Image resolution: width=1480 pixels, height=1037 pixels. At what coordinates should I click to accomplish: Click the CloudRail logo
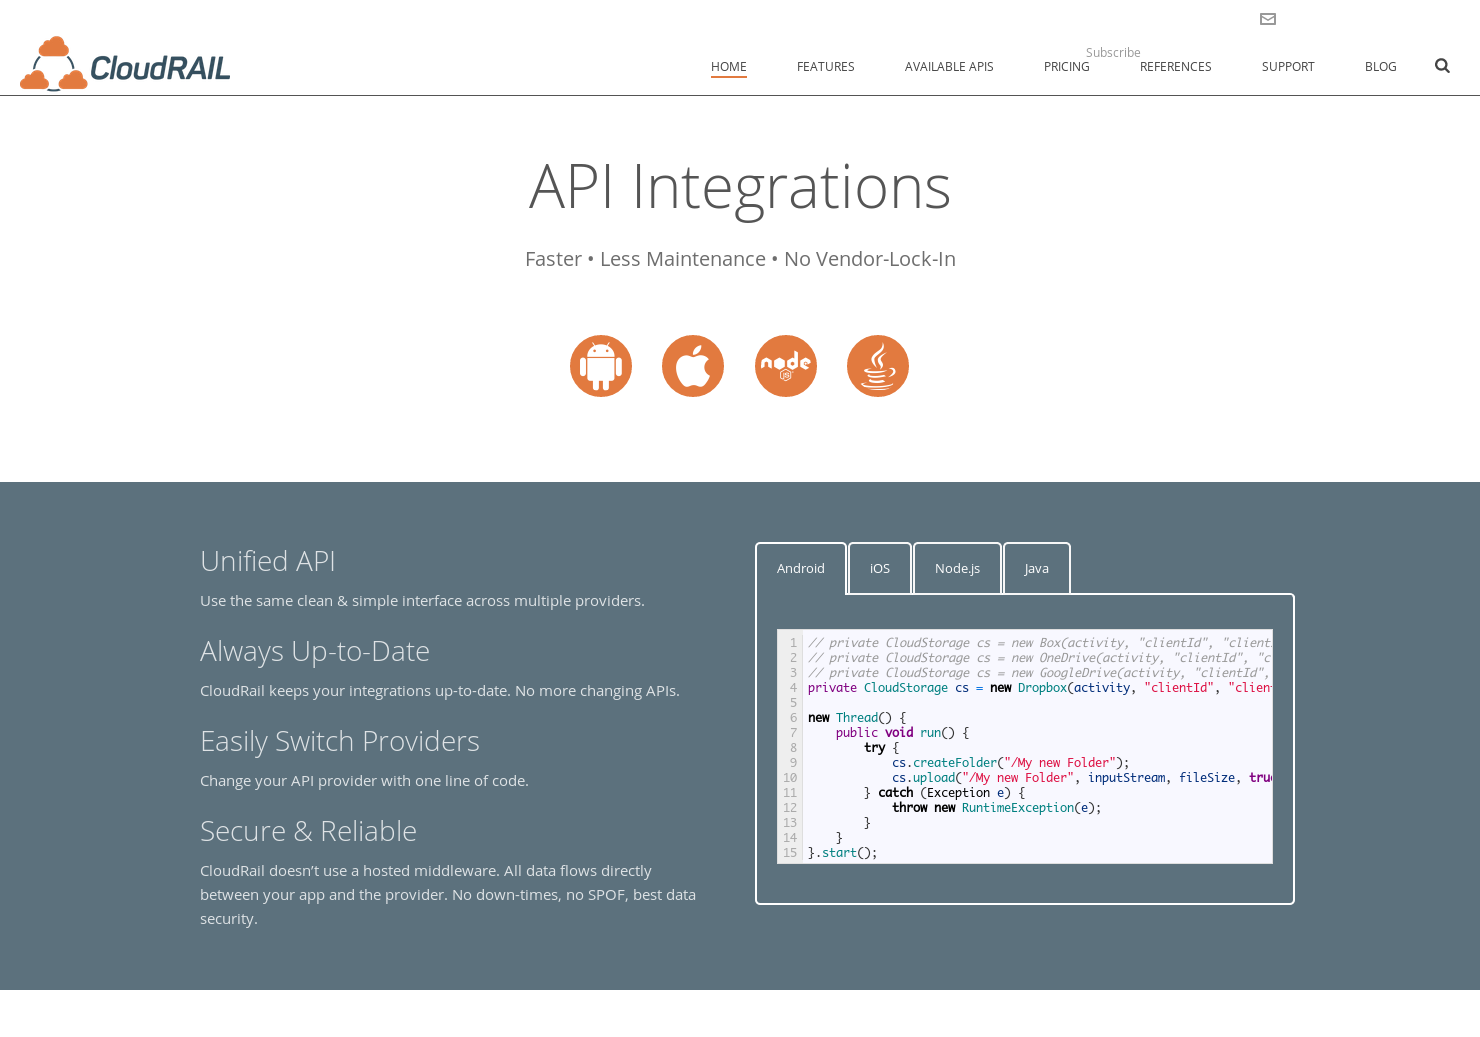[125, 64]
